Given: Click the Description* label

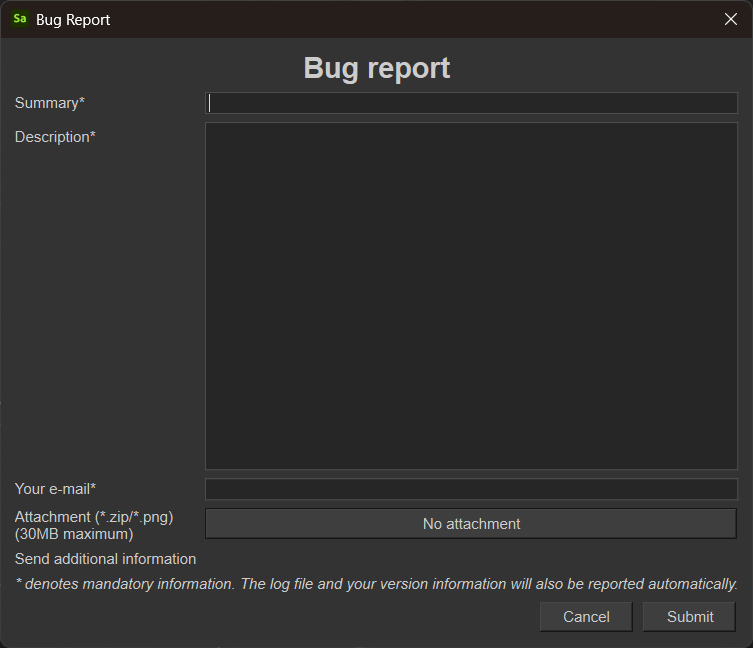Looking at the screenshot, I should pyautogui.click(x=55, y=137).
